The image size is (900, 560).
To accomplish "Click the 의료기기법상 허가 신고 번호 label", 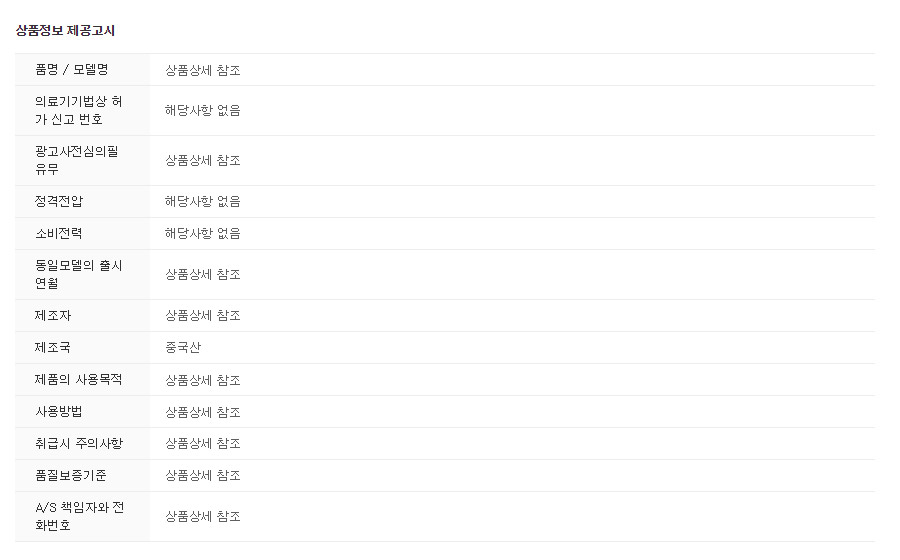I will [x=79, y=111].
